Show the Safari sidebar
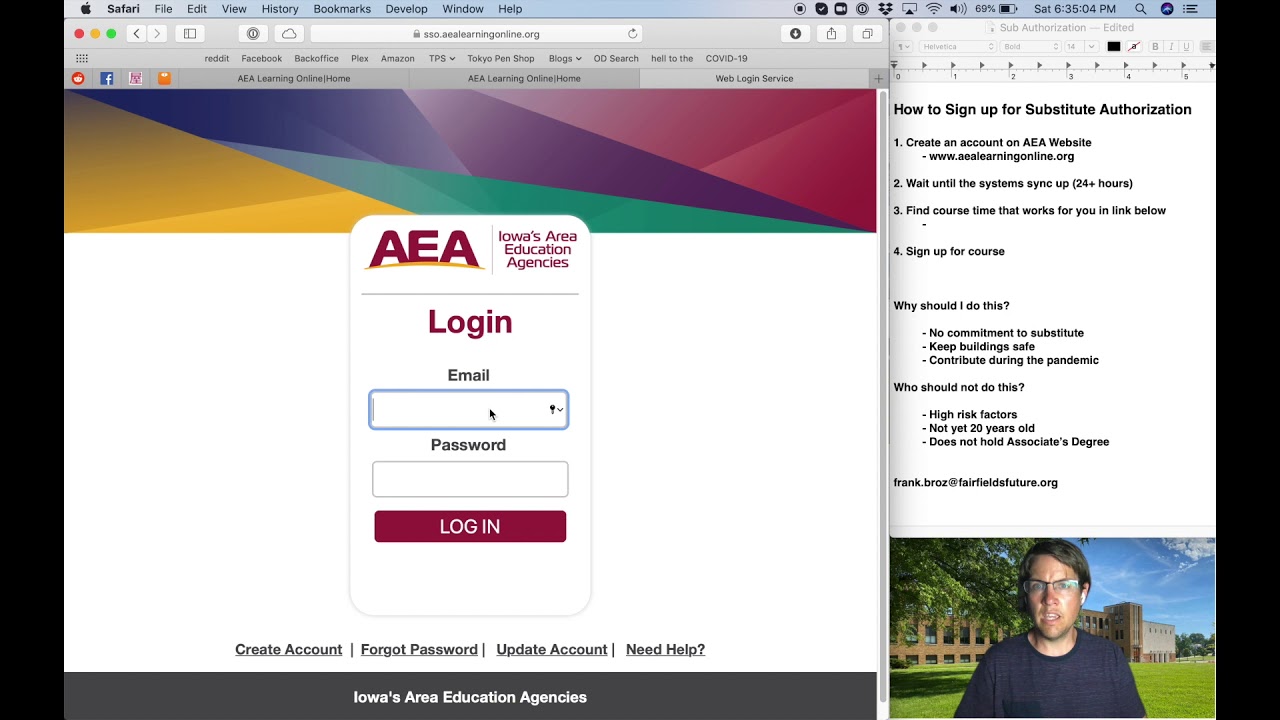Viewport: 1280px width, 720px height. [x=190, y=34]
